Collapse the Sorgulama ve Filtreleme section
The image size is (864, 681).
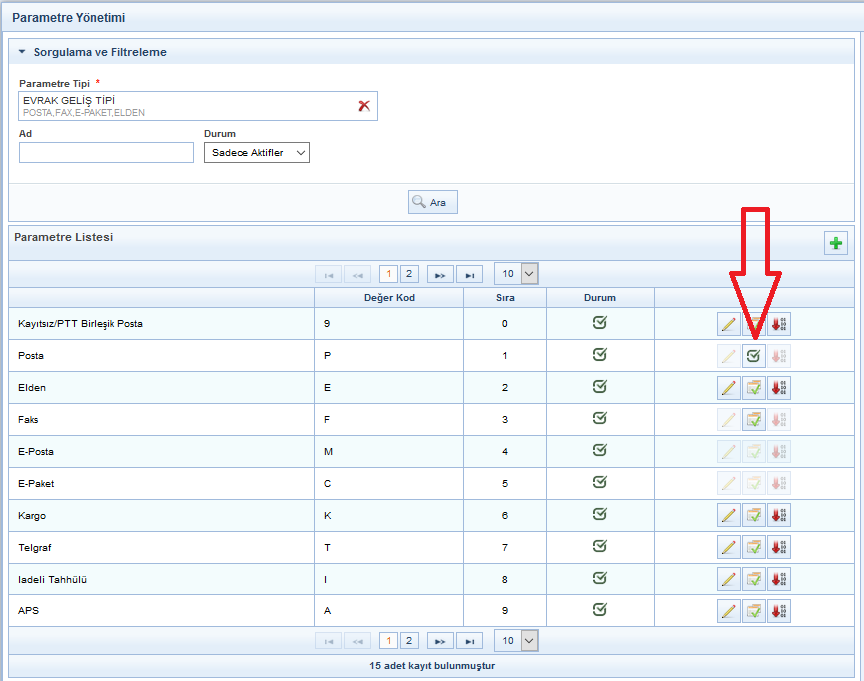[x=22, y=52]
